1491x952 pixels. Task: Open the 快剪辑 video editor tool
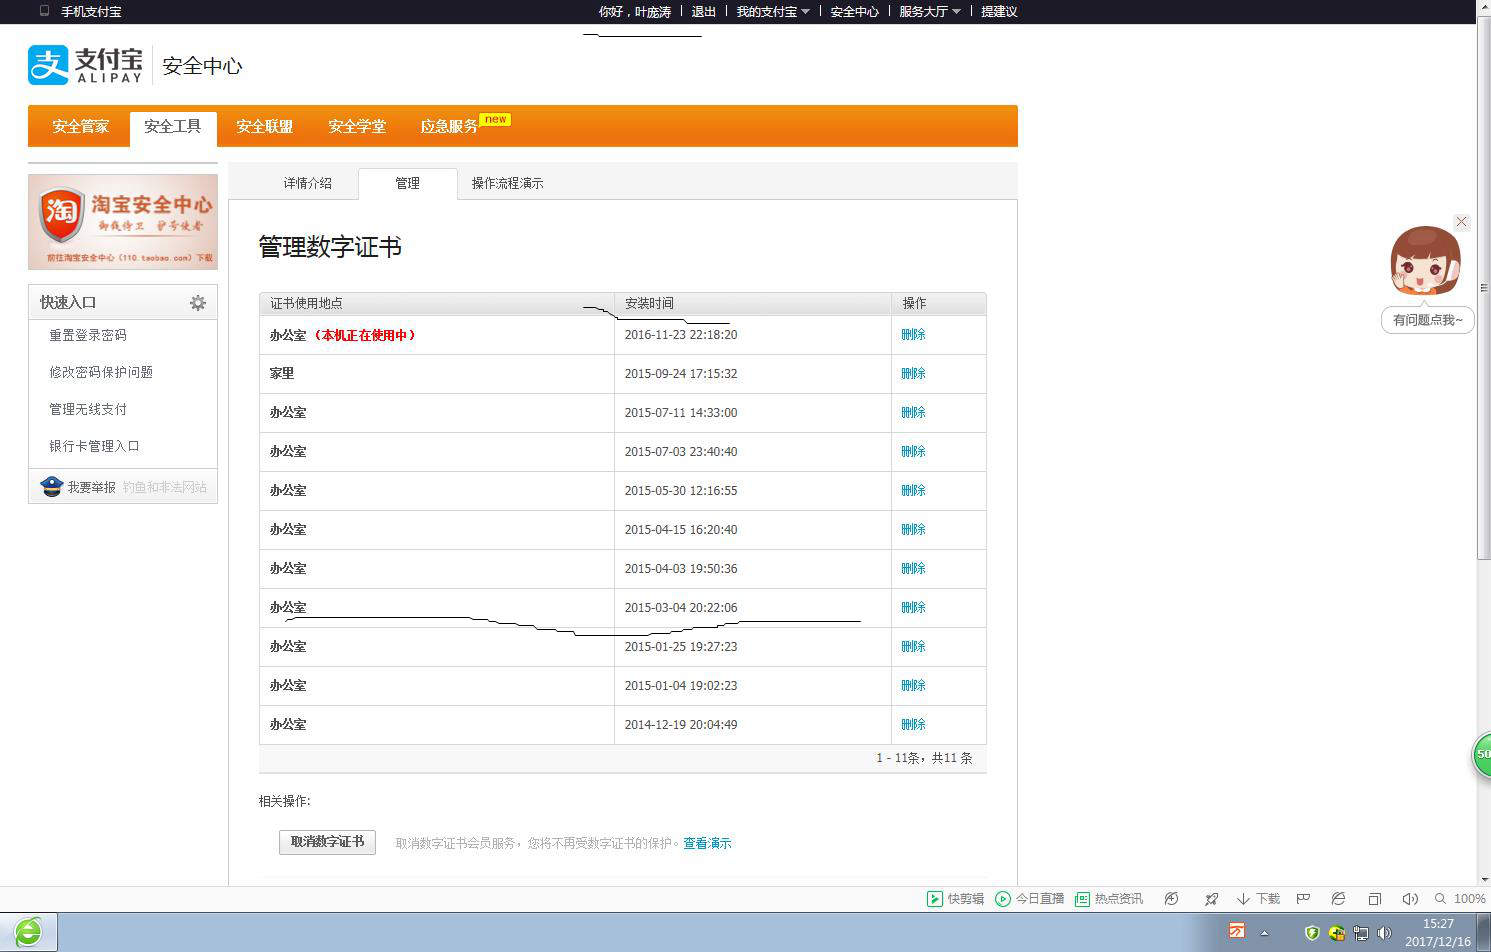coord(955,899)
